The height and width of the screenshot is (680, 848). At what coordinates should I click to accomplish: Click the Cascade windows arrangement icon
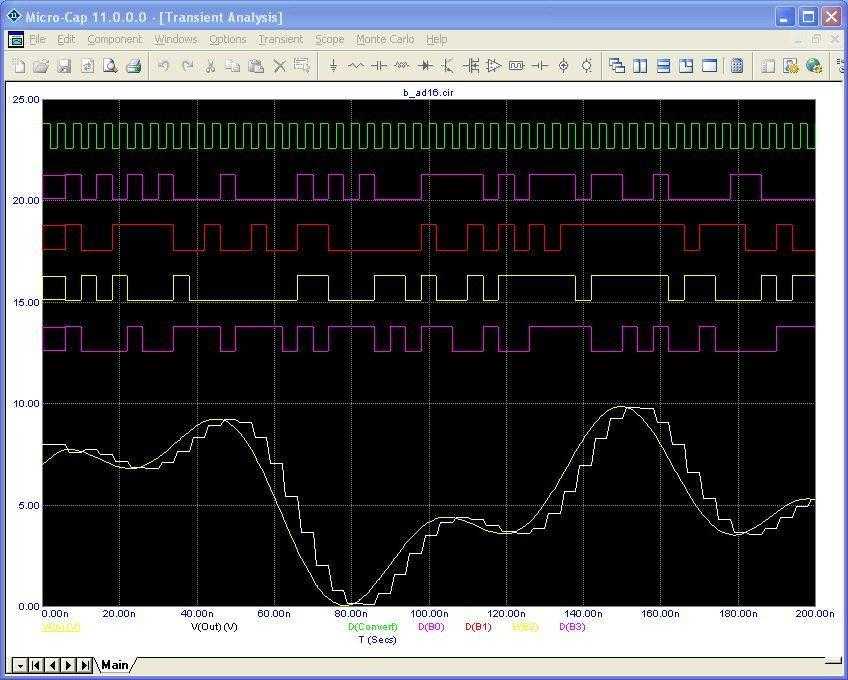coord(618,66)
